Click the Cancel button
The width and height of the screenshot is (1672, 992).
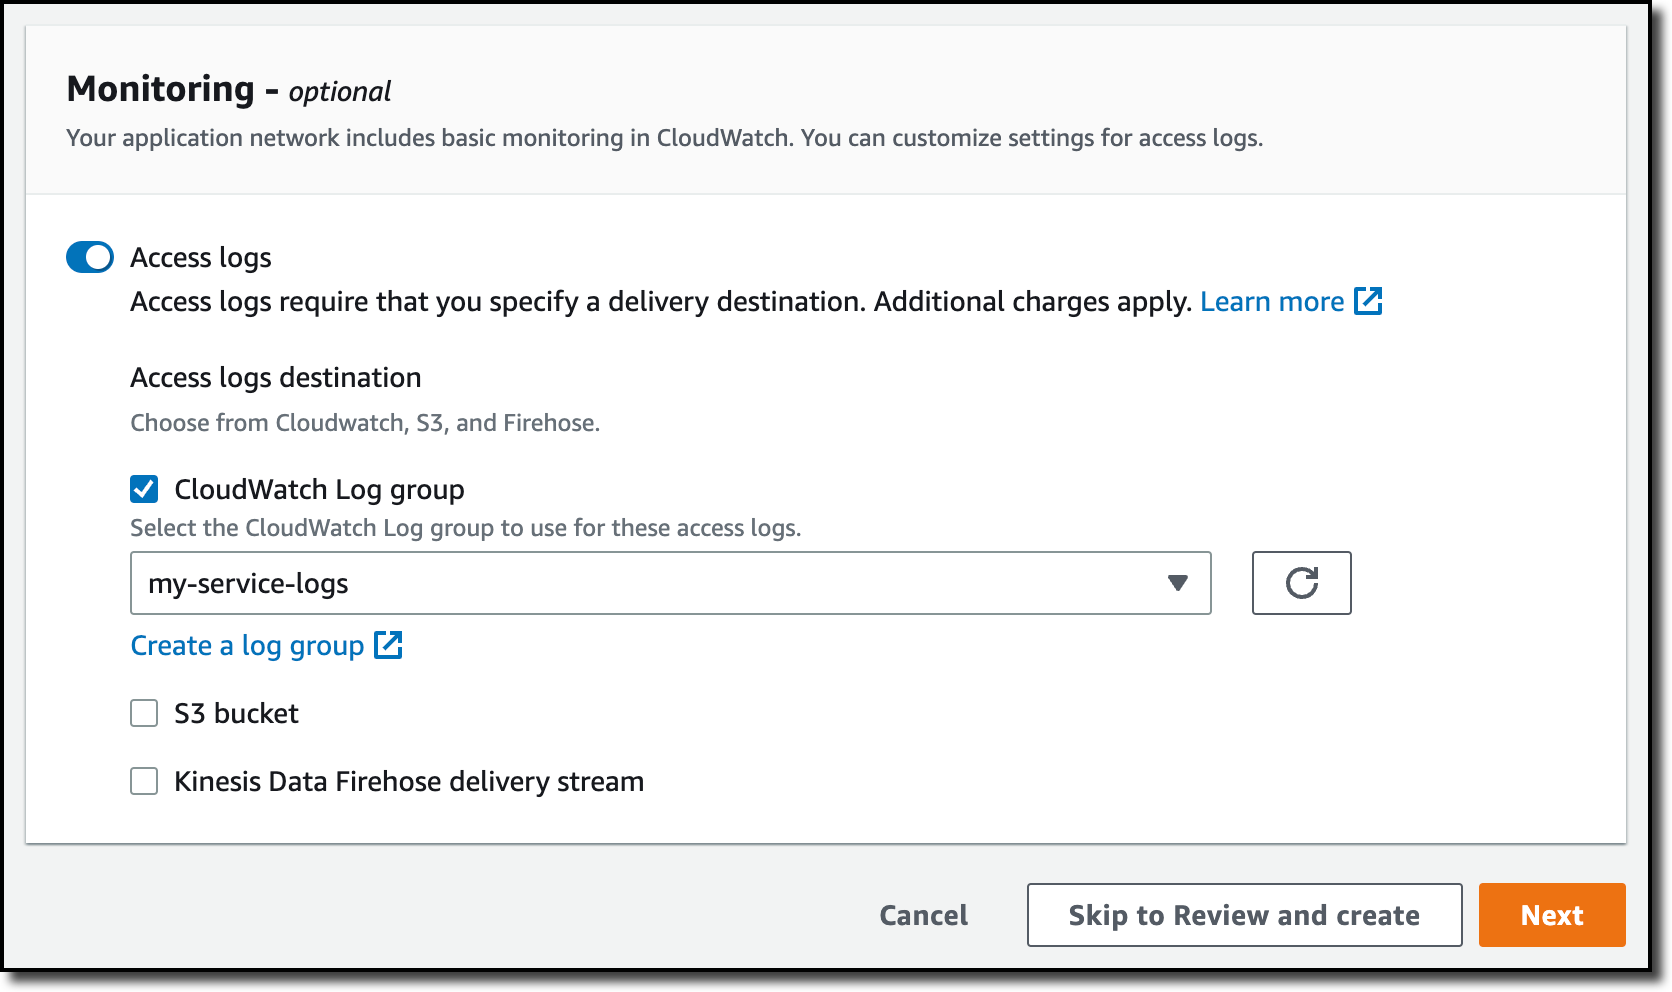(x=923, y=915)
